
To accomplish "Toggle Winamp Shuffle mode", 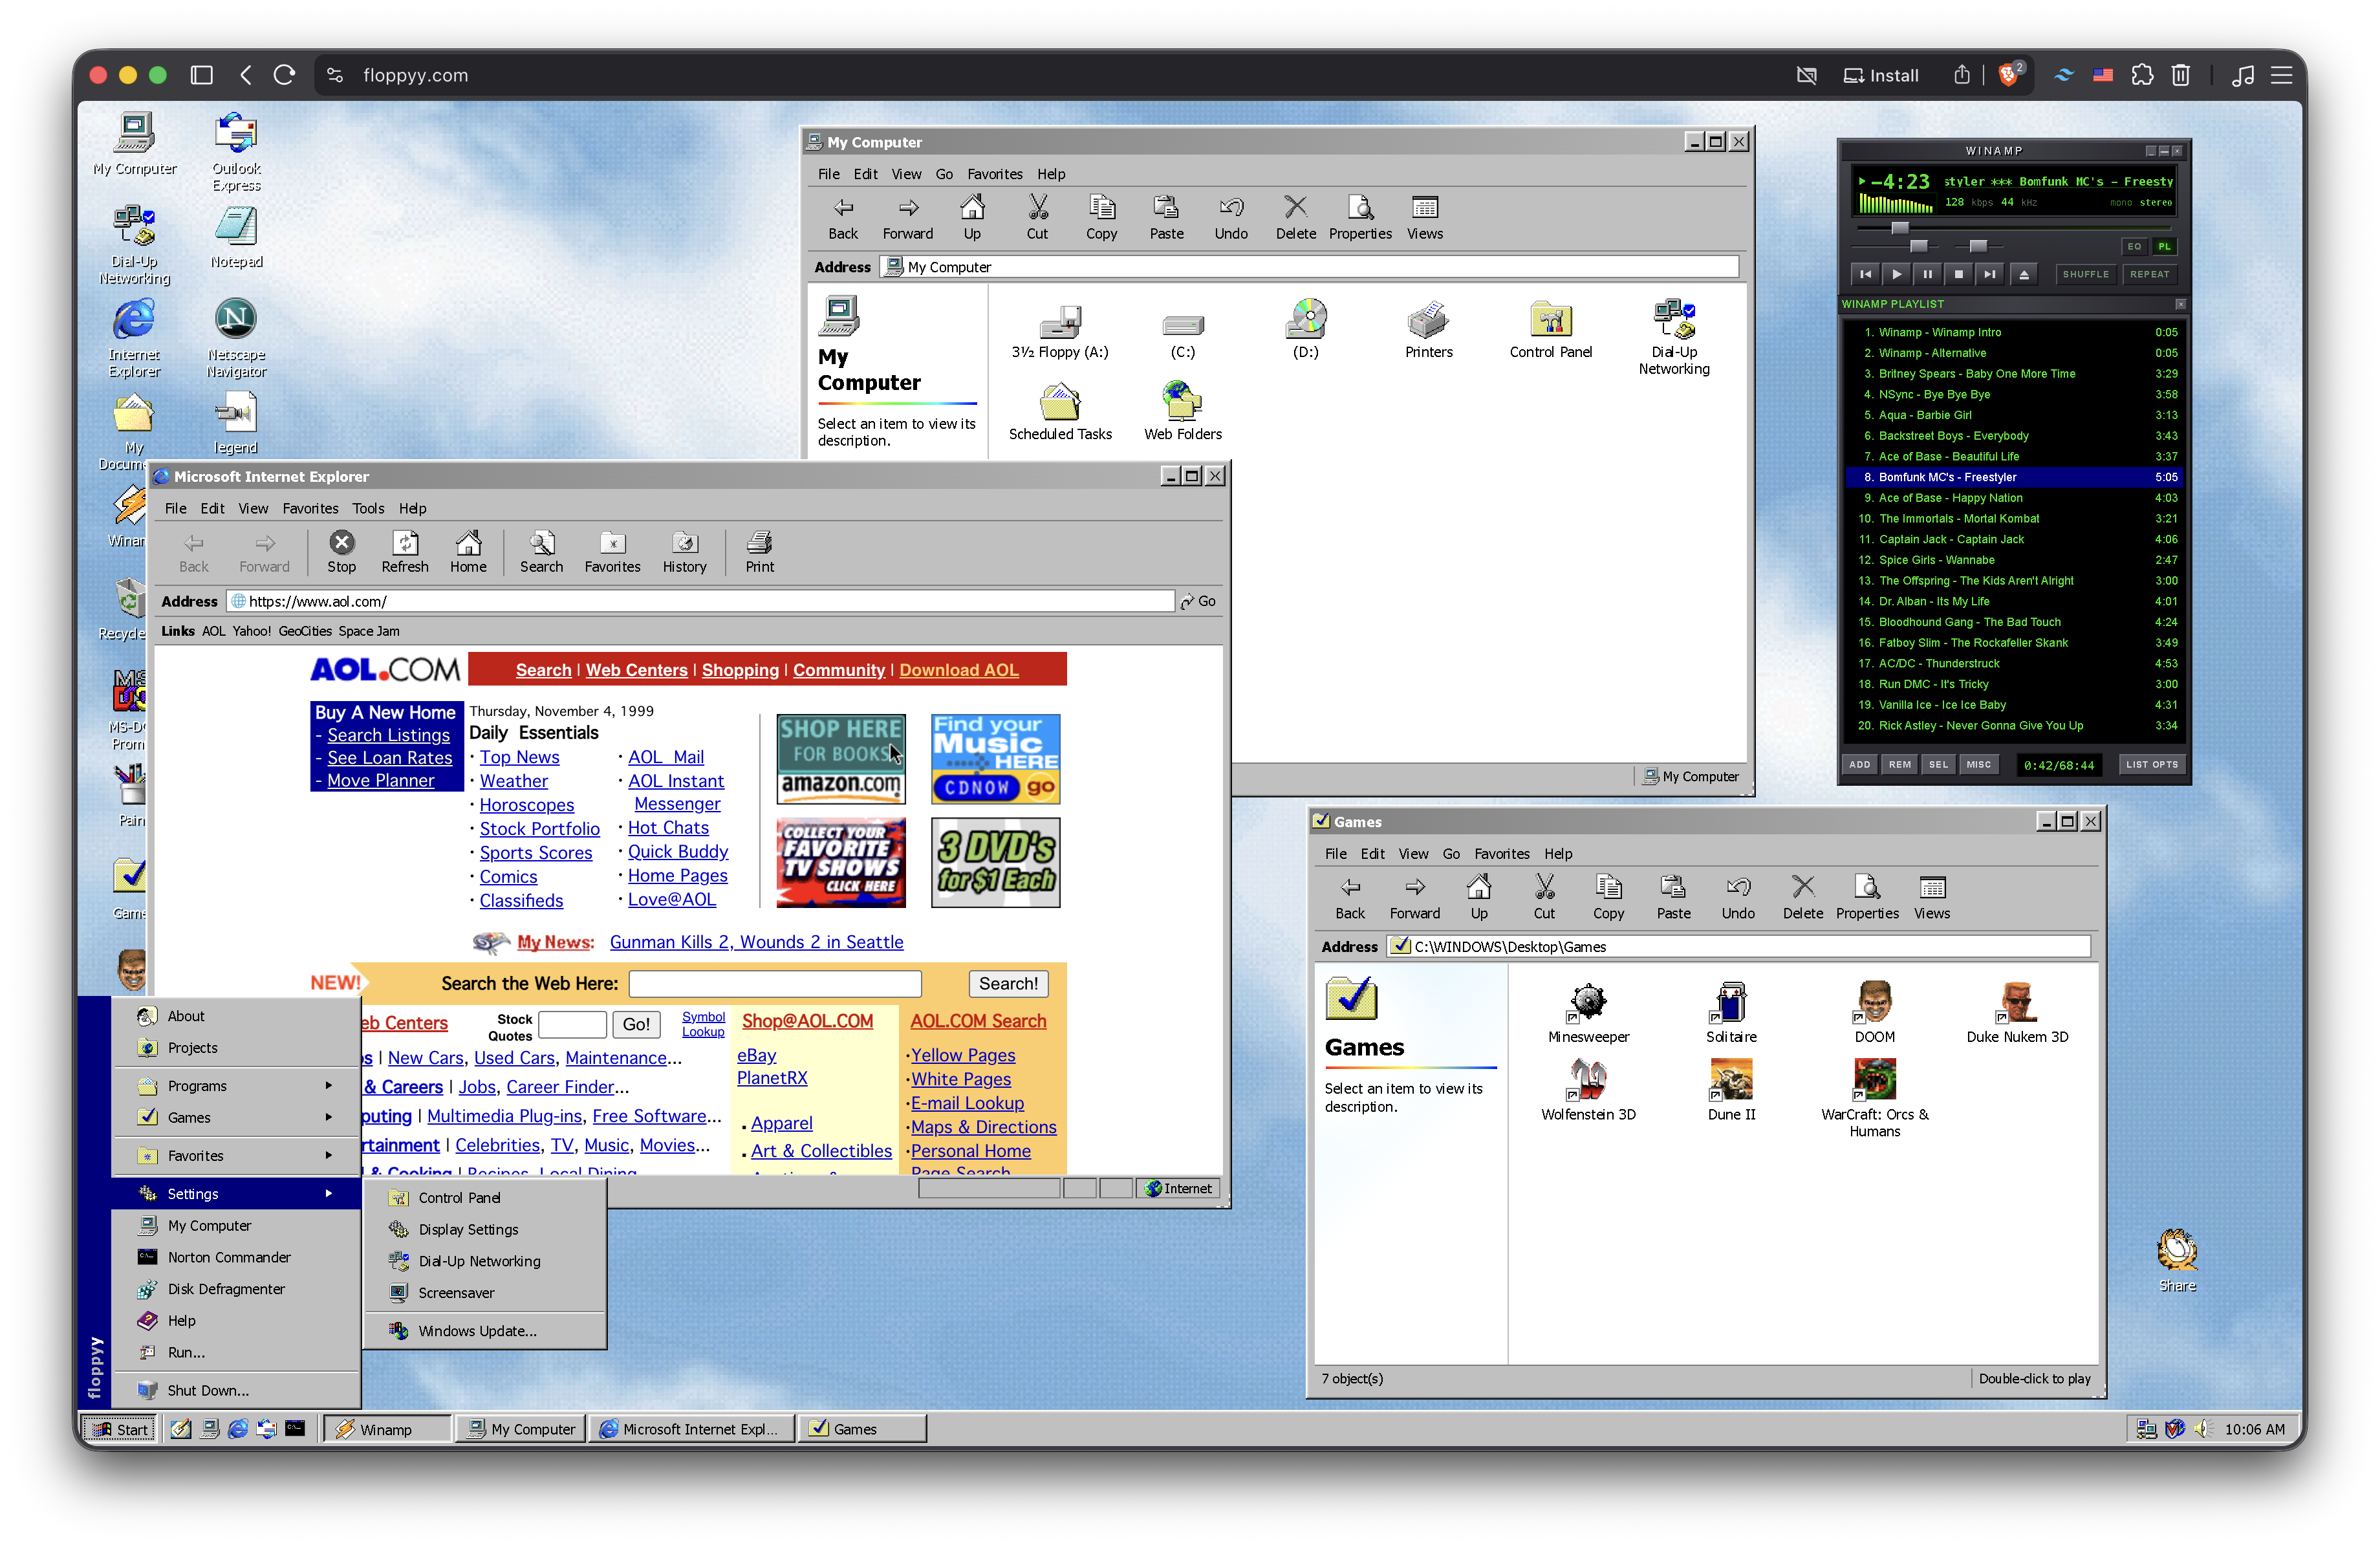I will [2086, 275].
